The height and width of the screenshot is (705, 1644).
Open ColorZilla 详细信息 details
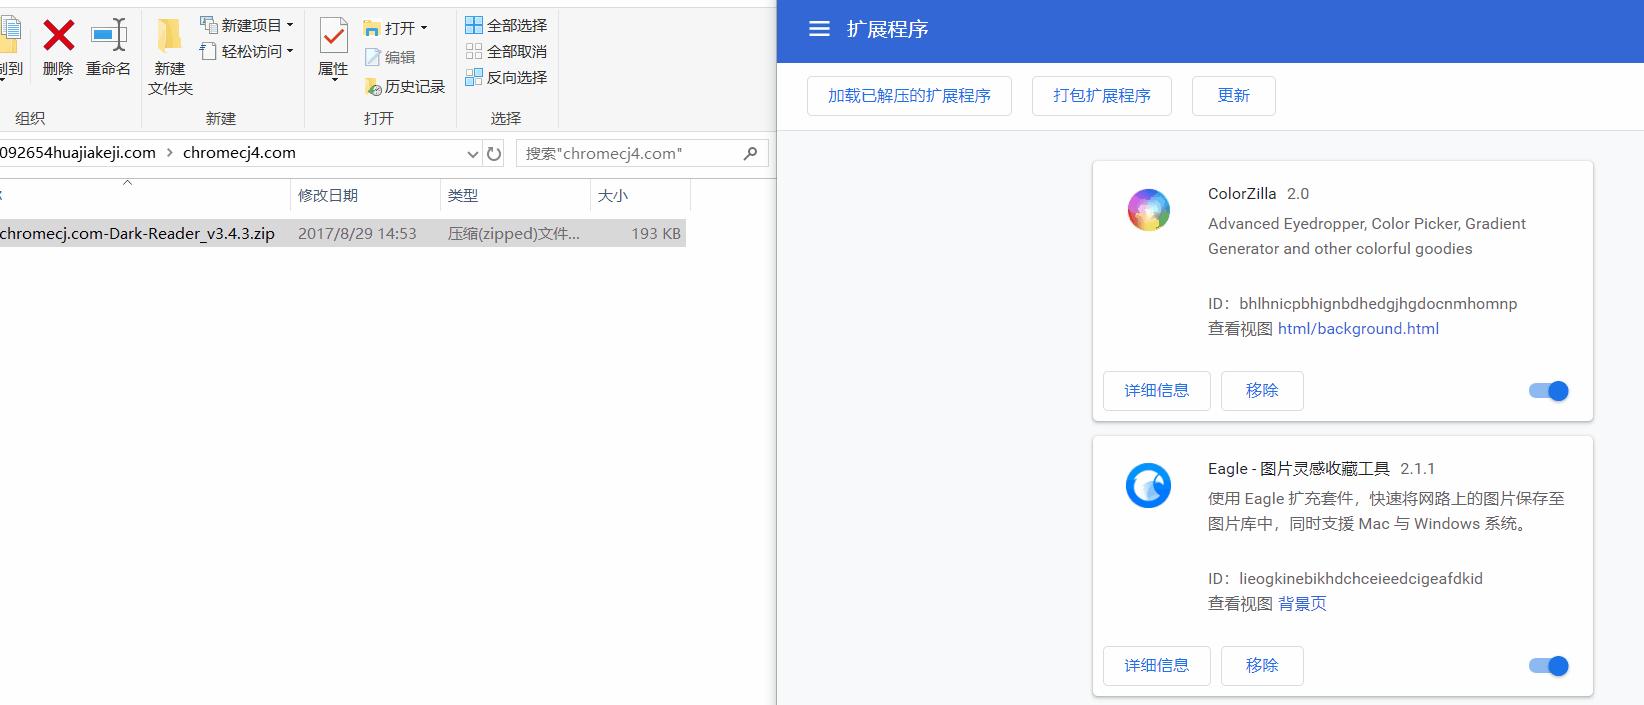click(1157, 391)
